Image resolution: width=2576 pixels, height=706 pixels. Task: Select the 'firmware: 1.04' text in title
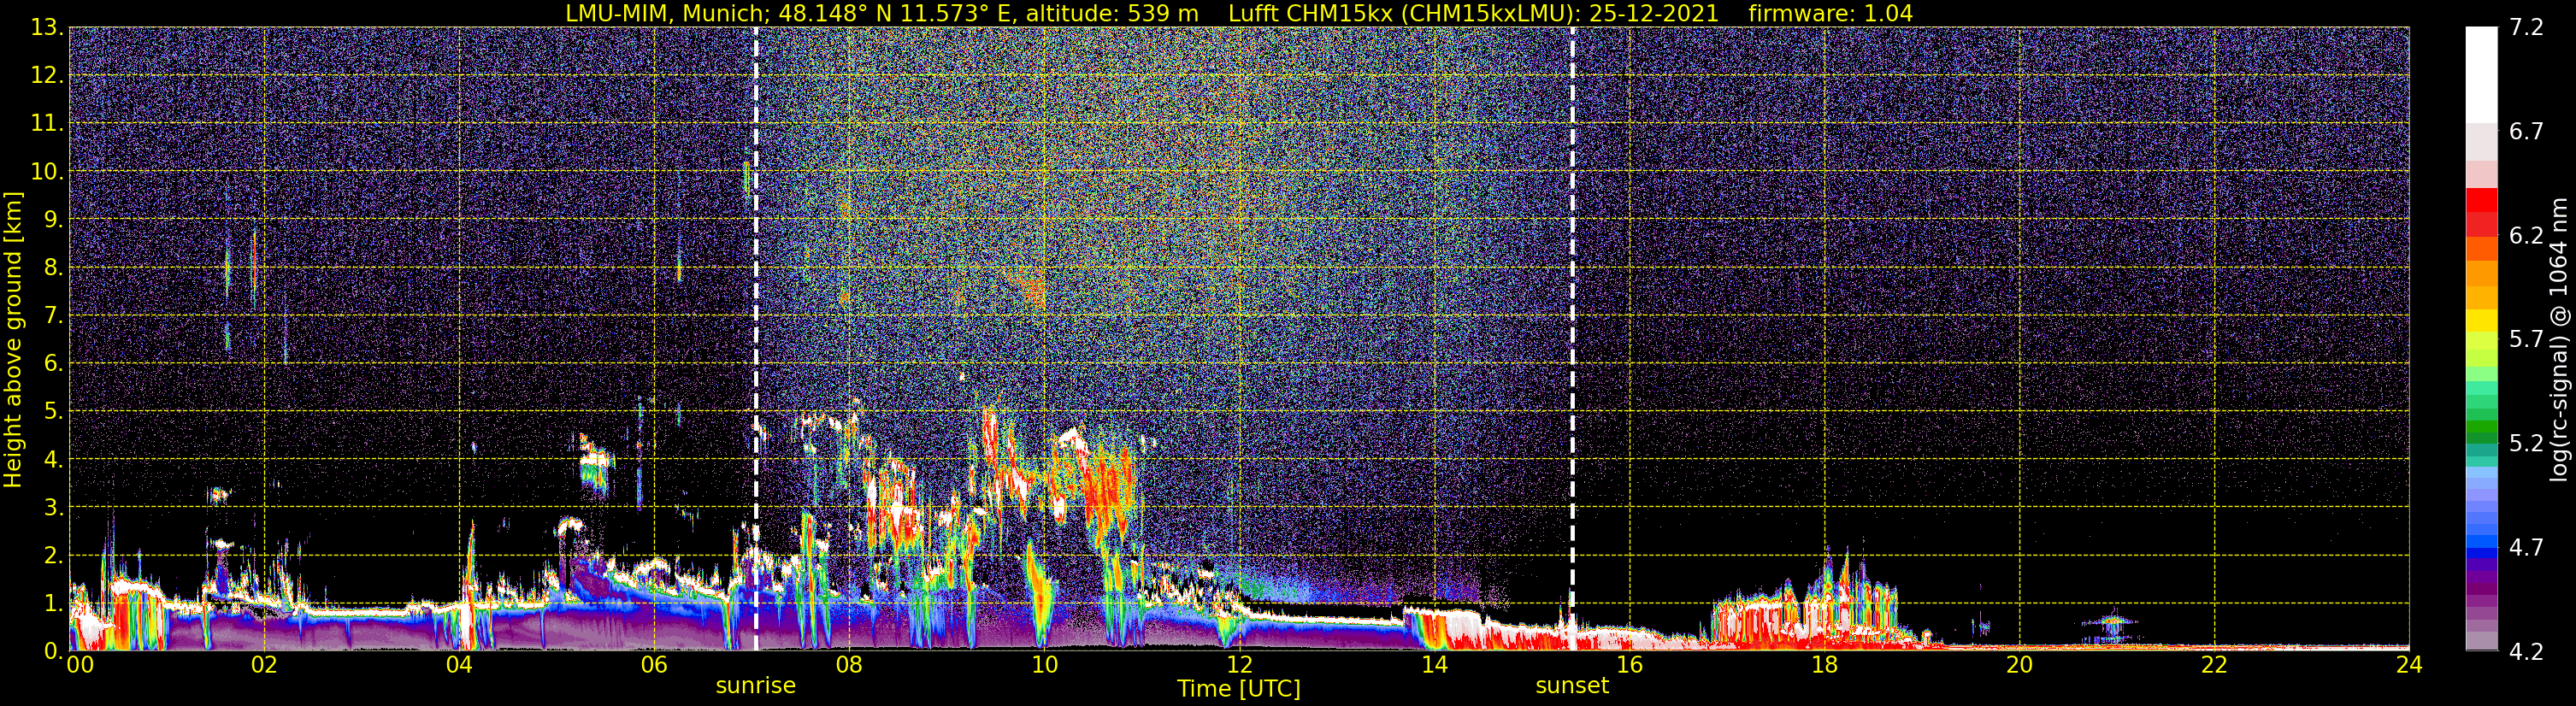pos(1830,13)
